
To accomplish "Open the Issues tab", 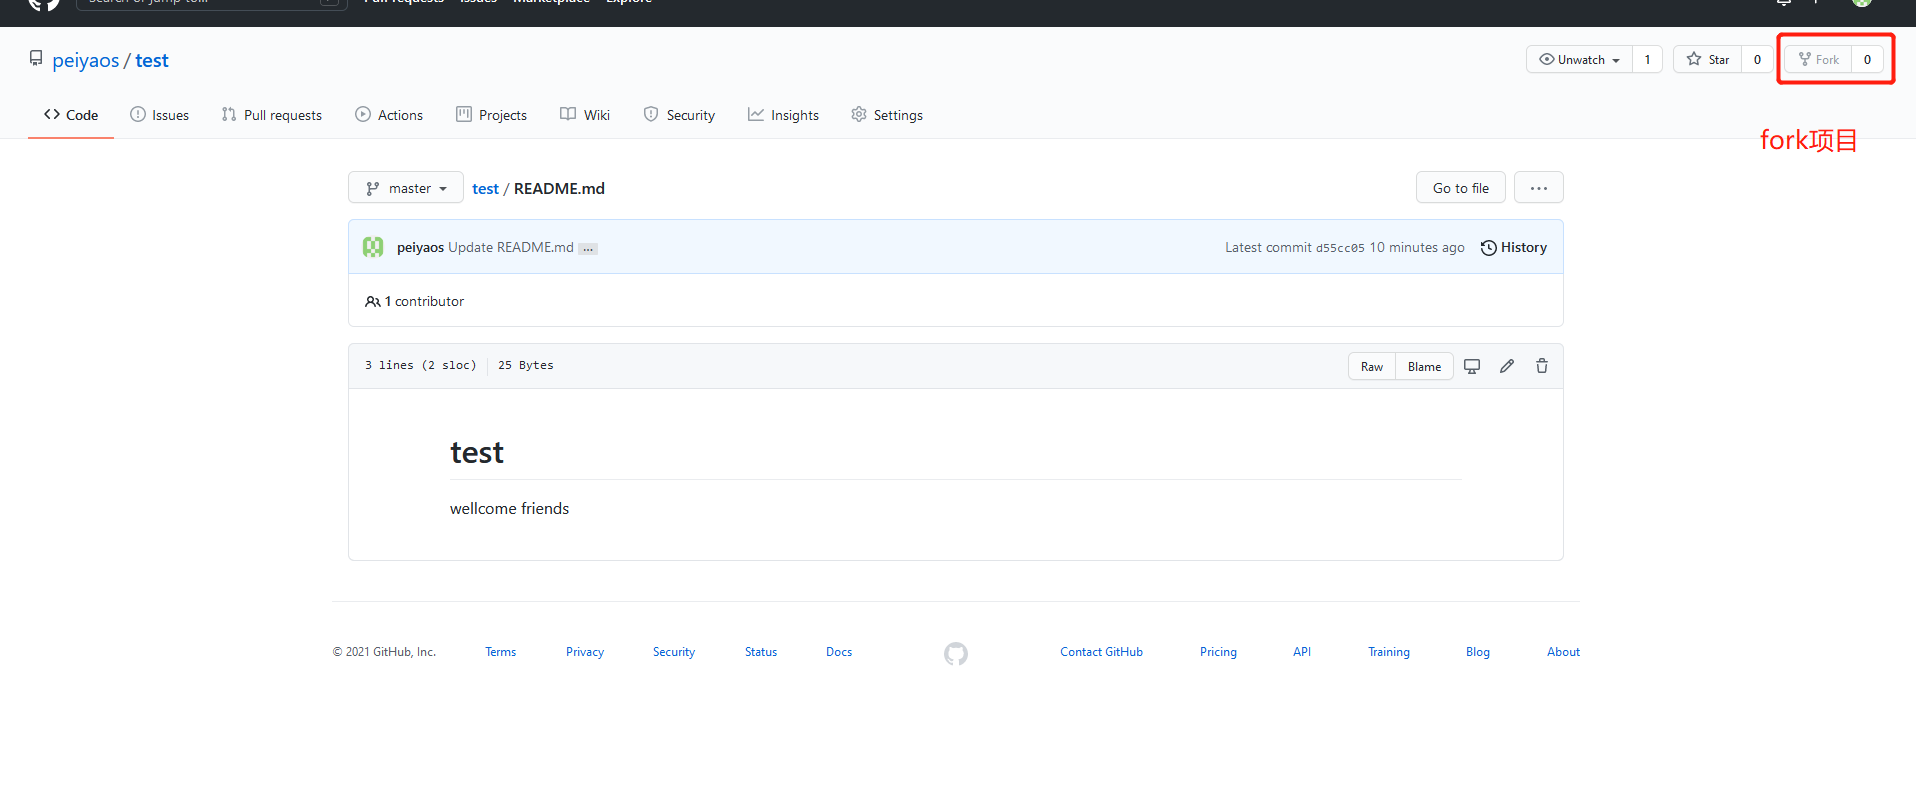I will 160,115.
